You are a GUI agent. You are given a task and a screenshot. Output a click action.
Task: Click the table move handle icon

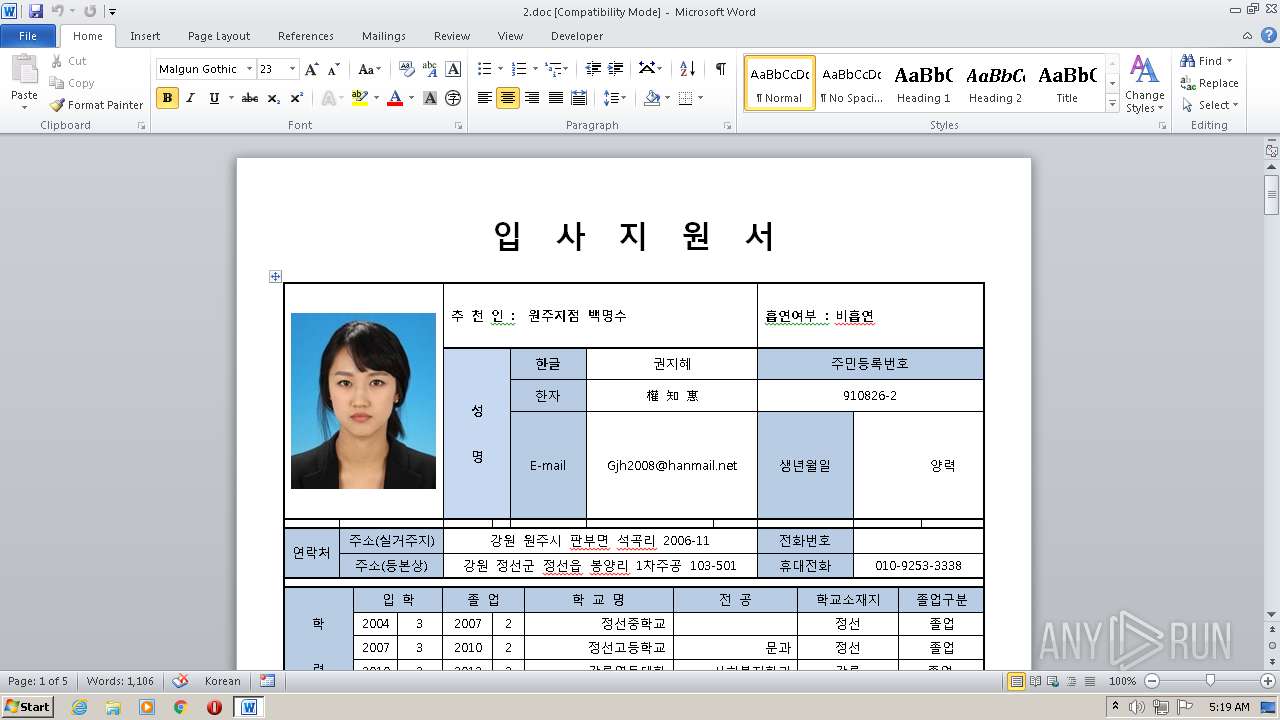[275, 277]
